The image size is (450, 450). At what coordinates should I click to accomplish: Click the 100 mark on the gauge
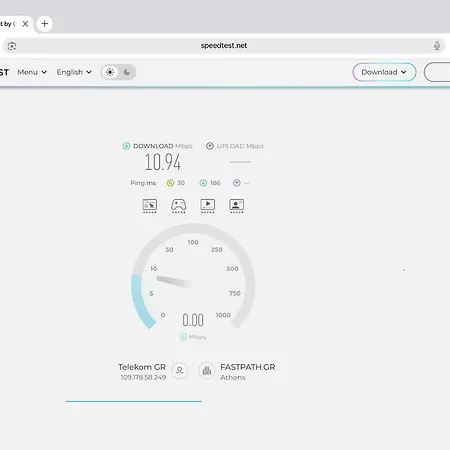[193, 242]
